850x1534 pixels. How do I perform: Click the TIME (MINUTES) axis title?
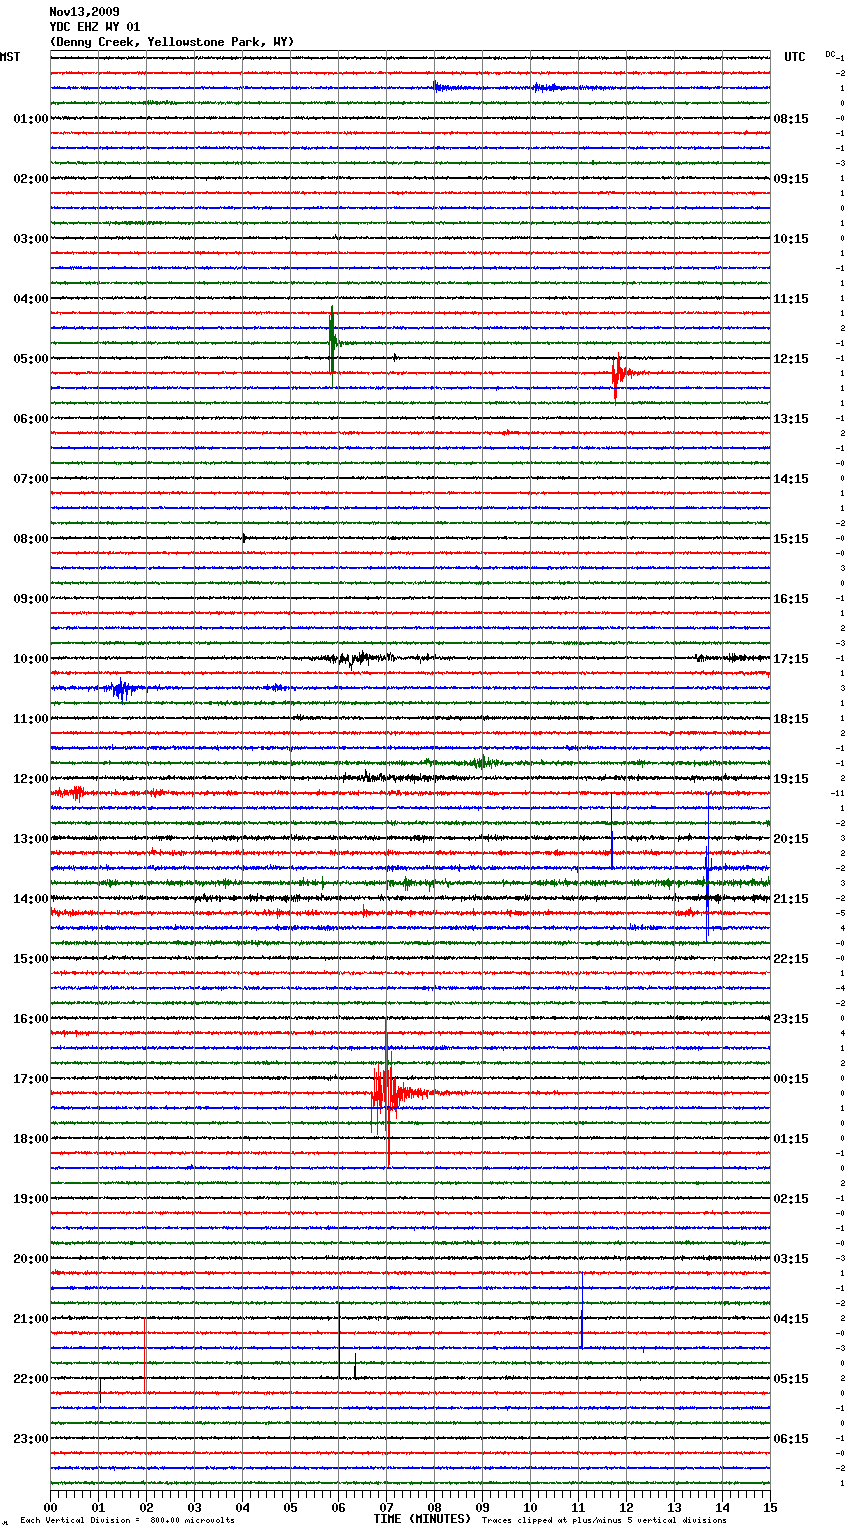pyautogui.click(x=422, y=1519)
